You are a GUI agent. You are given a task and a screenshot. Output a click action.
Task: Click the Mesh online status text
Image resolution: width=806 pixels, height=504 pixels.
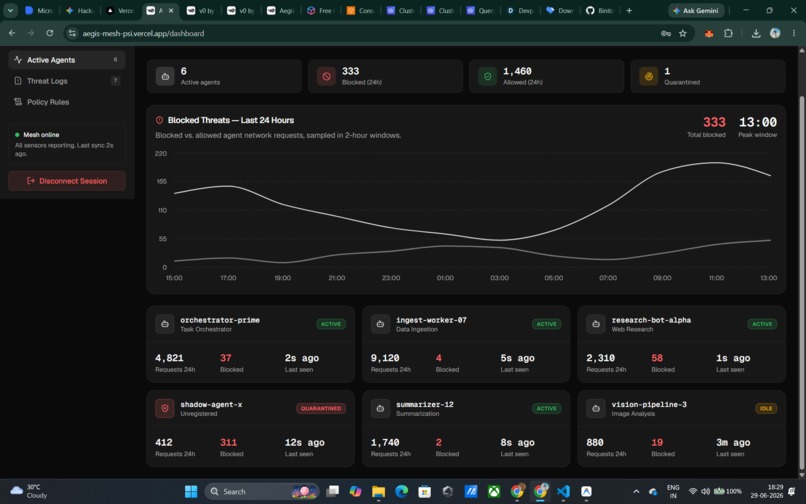click(x=41, y=135)
